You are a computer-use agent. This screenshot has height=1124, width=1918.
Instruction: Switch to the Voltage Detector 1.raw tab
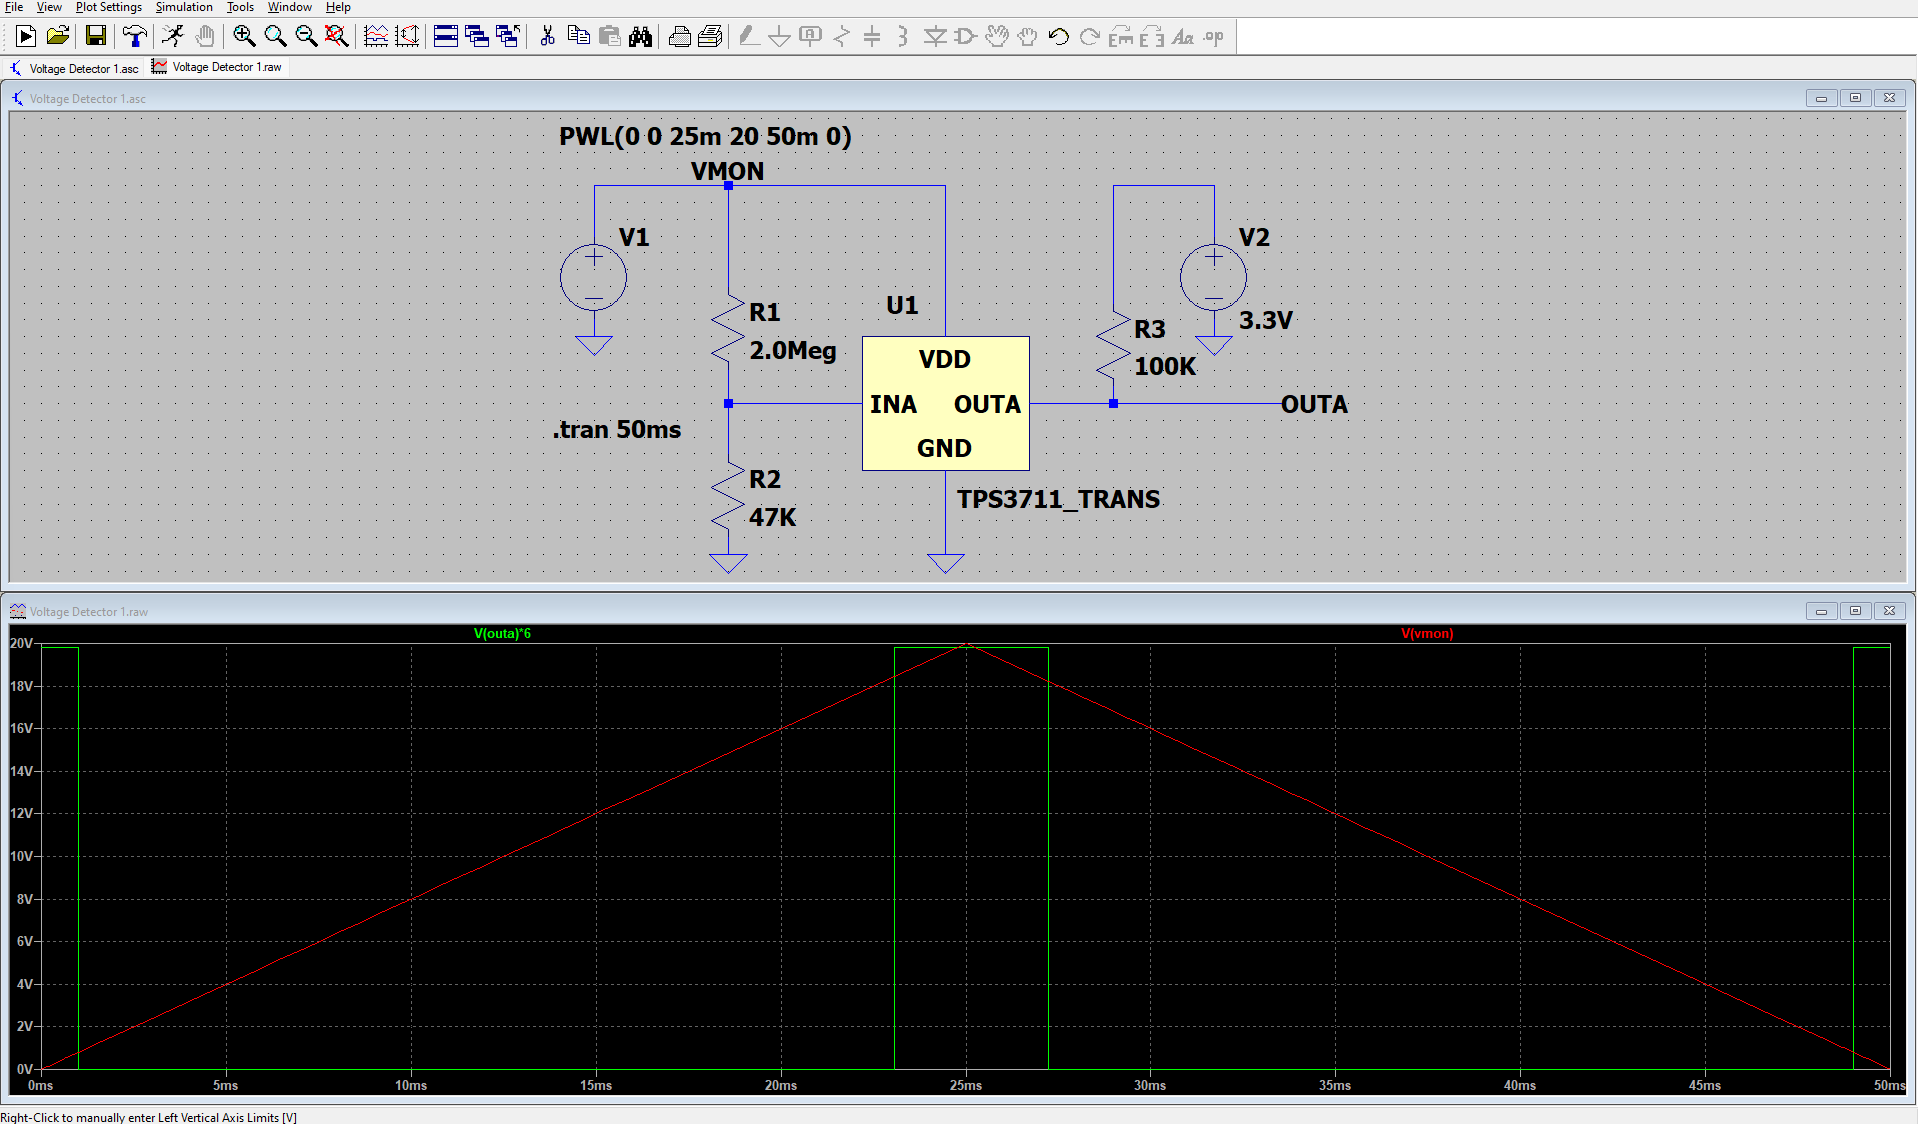point(217,67)
